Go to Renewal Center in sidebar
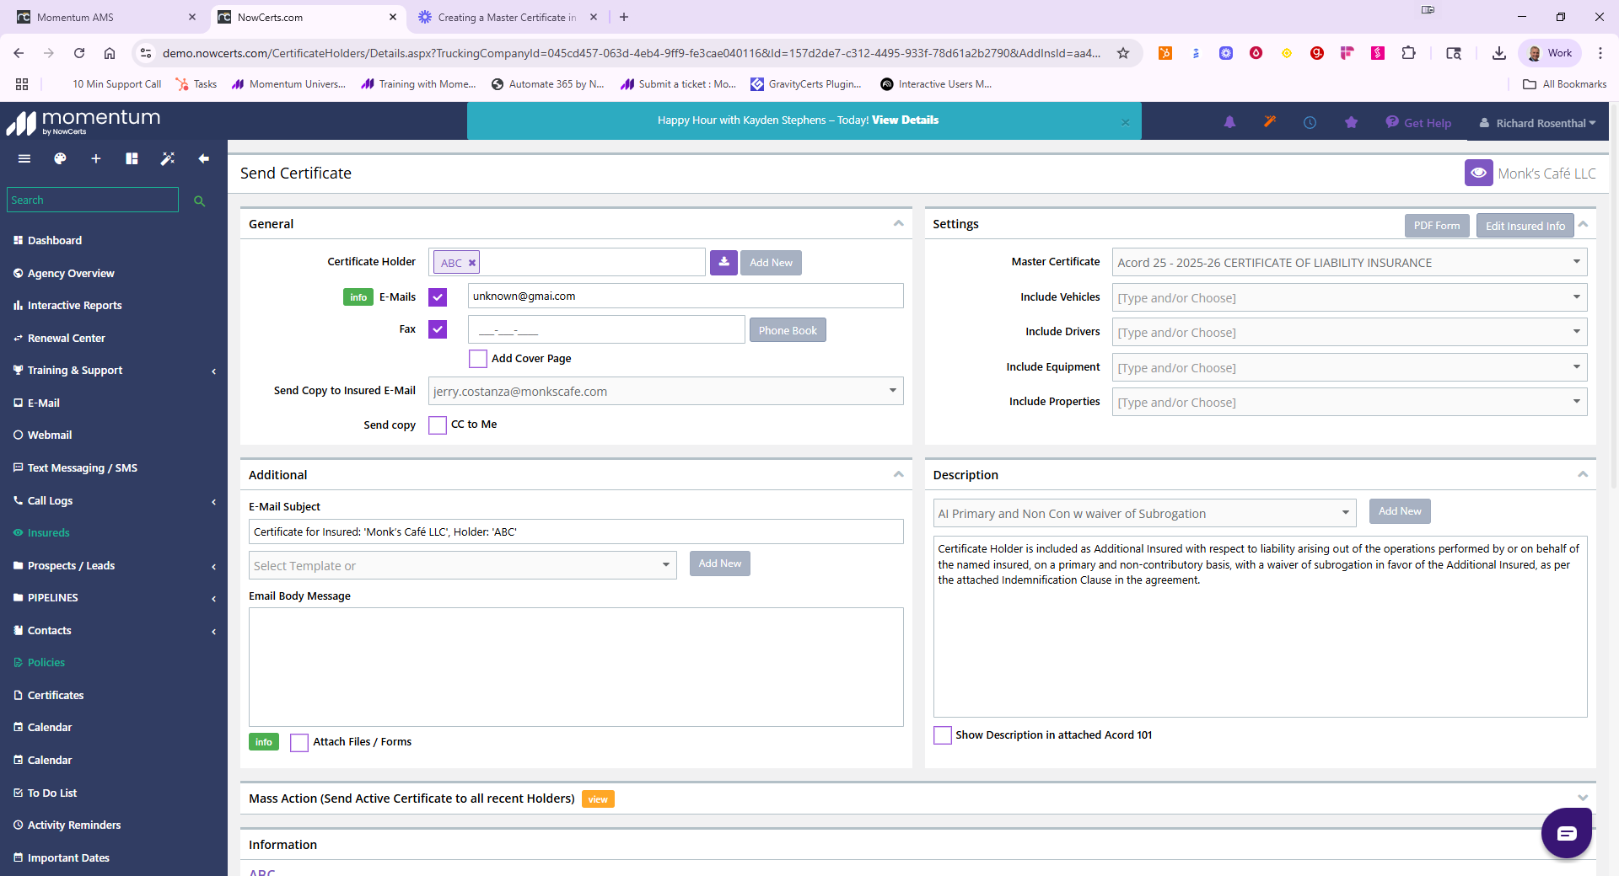 pos(66,338)
